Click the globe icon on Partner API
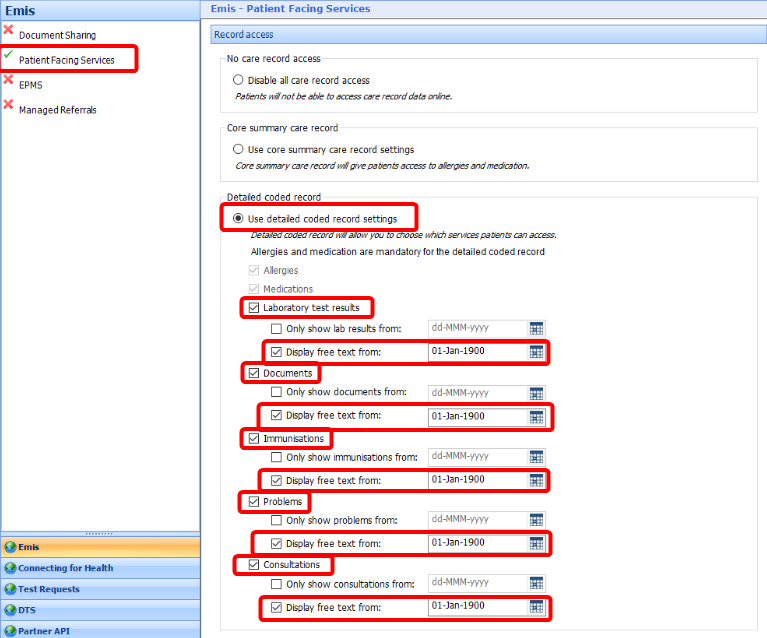Screen dimensions: 767x638 (x=10, y=631)
